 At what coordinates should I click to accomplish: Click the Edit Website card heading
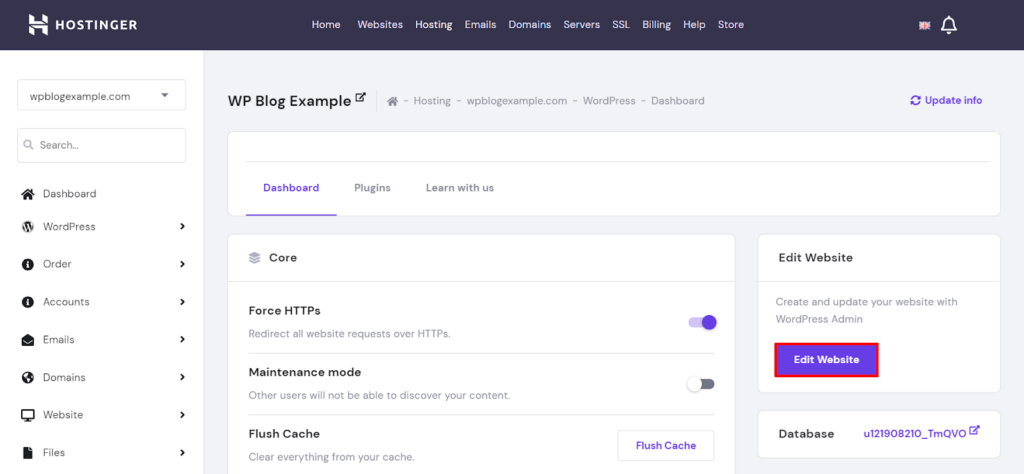click(x=816, y=258)
